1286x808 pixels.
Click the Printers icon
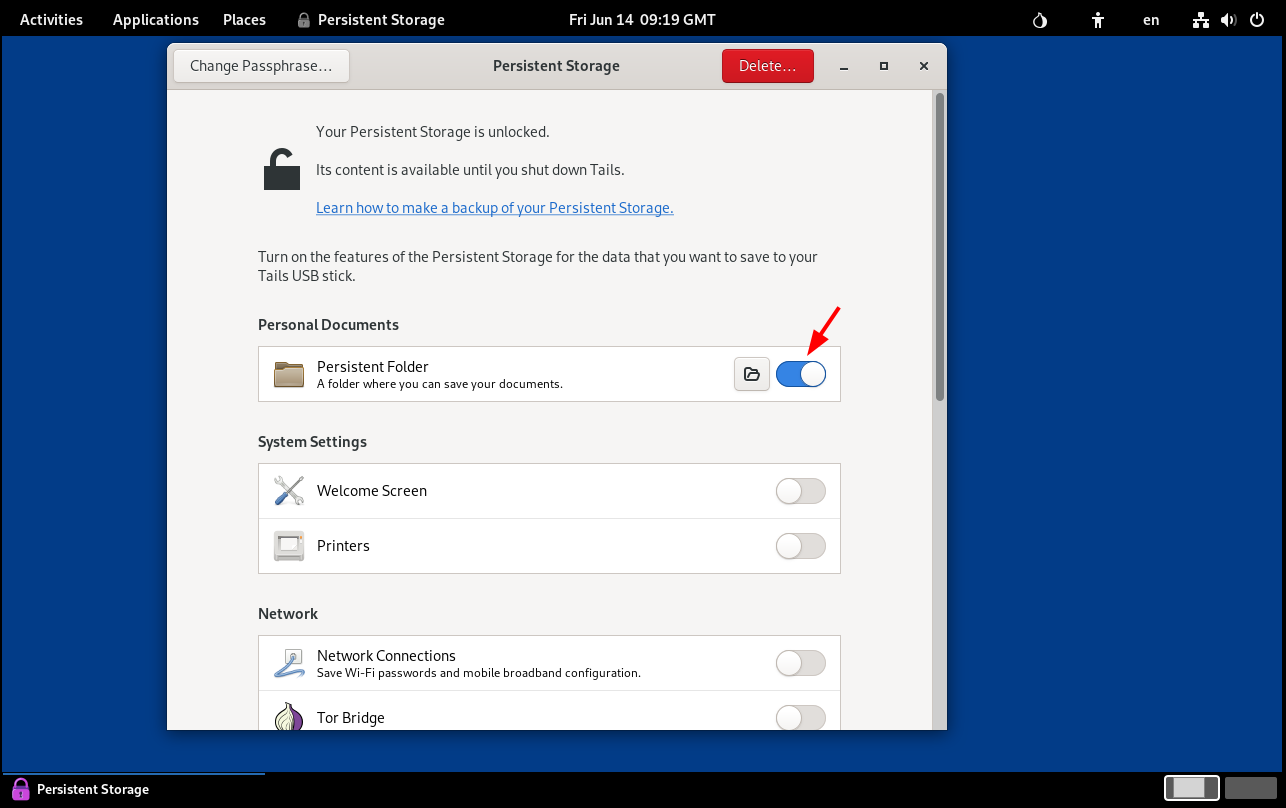[x=289, y=546]
